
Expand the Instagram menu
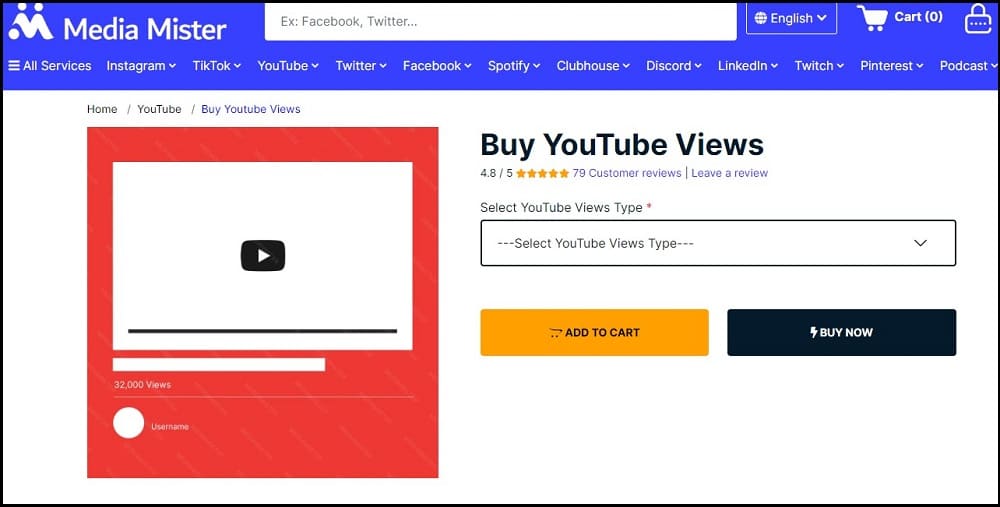click(141, 66)
